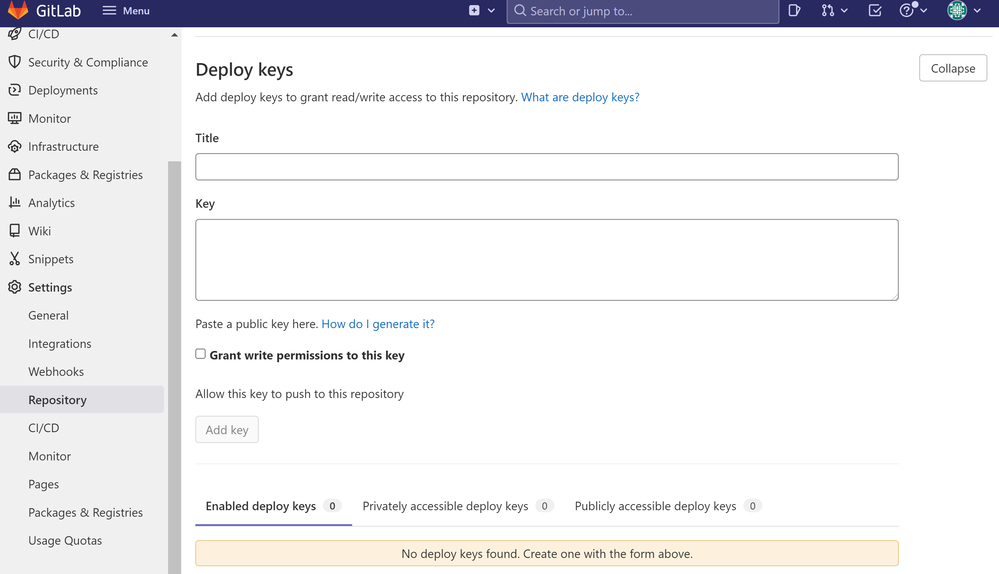The width and height of the screenshot is (999, 574).
Task: Select Monitor under Settings
Action: [50, 456]
